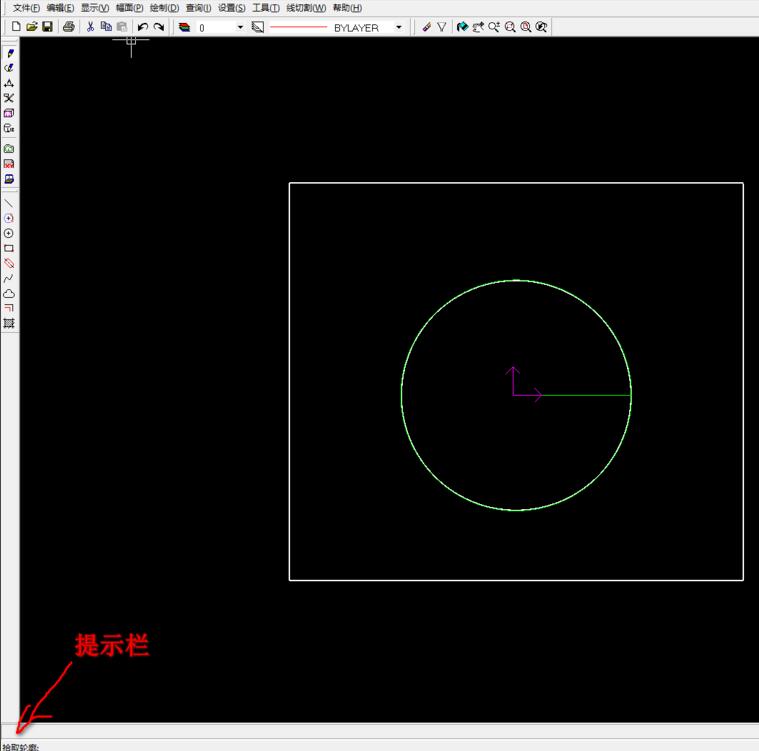Open the 文件(F) menu
The image size is (759, 751).
pyautogui.click(x=26, y=8)
